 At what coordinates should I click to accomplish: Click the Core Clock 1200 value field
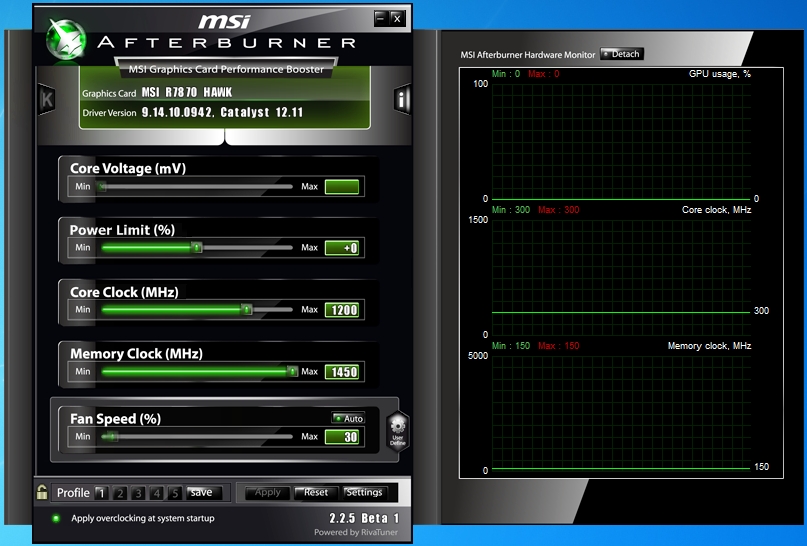(x=342, y=310)
